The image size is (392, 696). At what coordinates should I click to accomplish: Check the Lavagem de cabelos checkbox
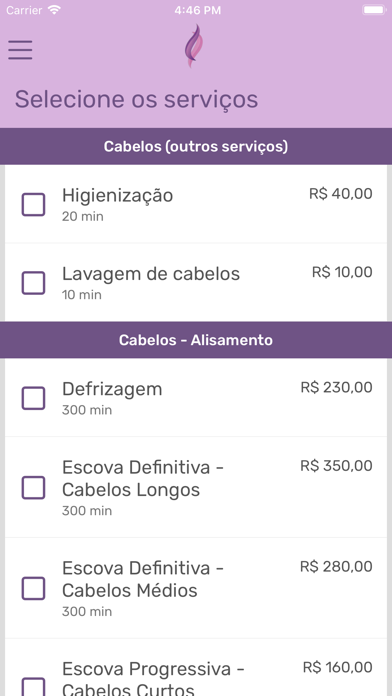pyautogui.click(x=33, y=283)
